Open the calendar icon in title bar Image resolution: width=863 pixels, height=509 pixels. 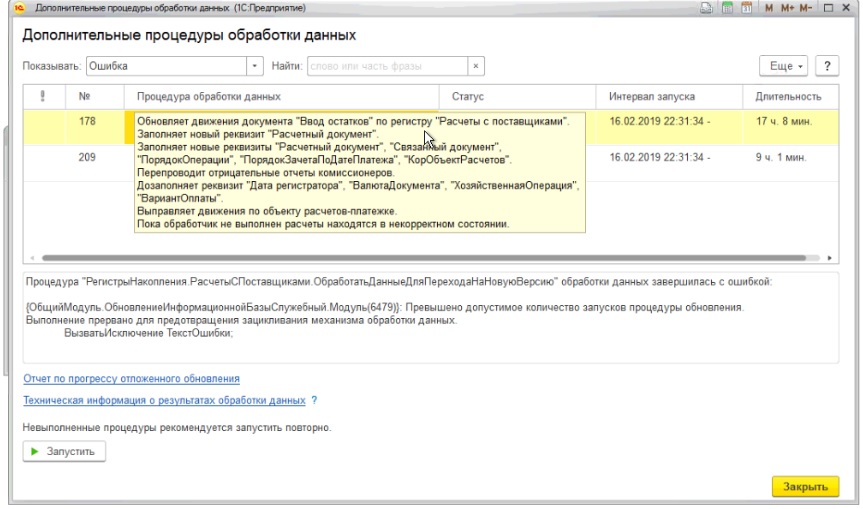744,9
